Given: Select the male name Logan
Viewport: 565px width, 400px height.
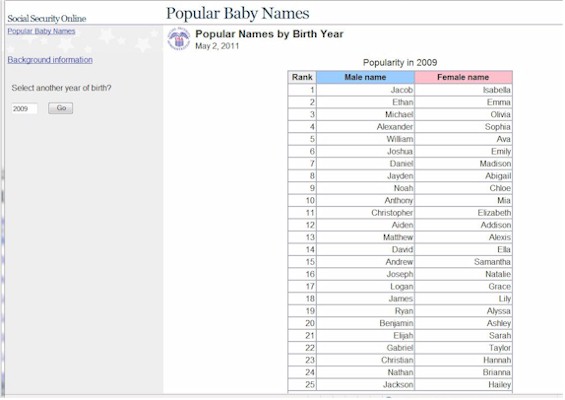Looking at the screenshot, I should tap(401, 286).
